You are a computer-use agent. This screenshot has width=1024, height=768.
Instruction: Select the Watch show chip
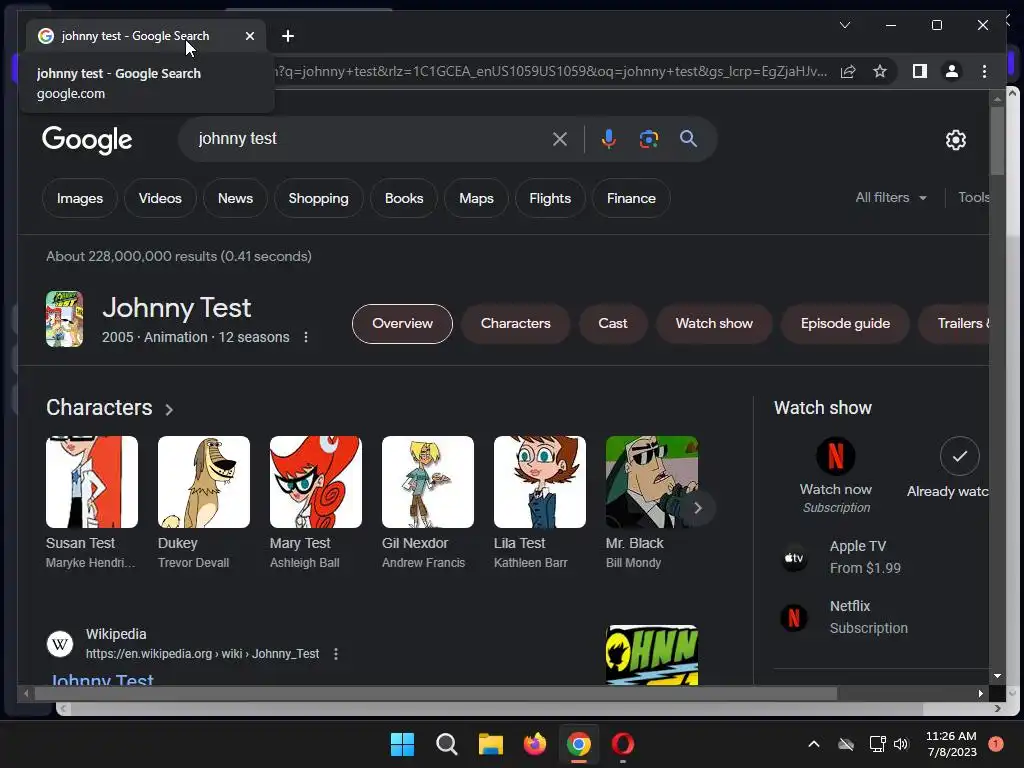point(714,323)
